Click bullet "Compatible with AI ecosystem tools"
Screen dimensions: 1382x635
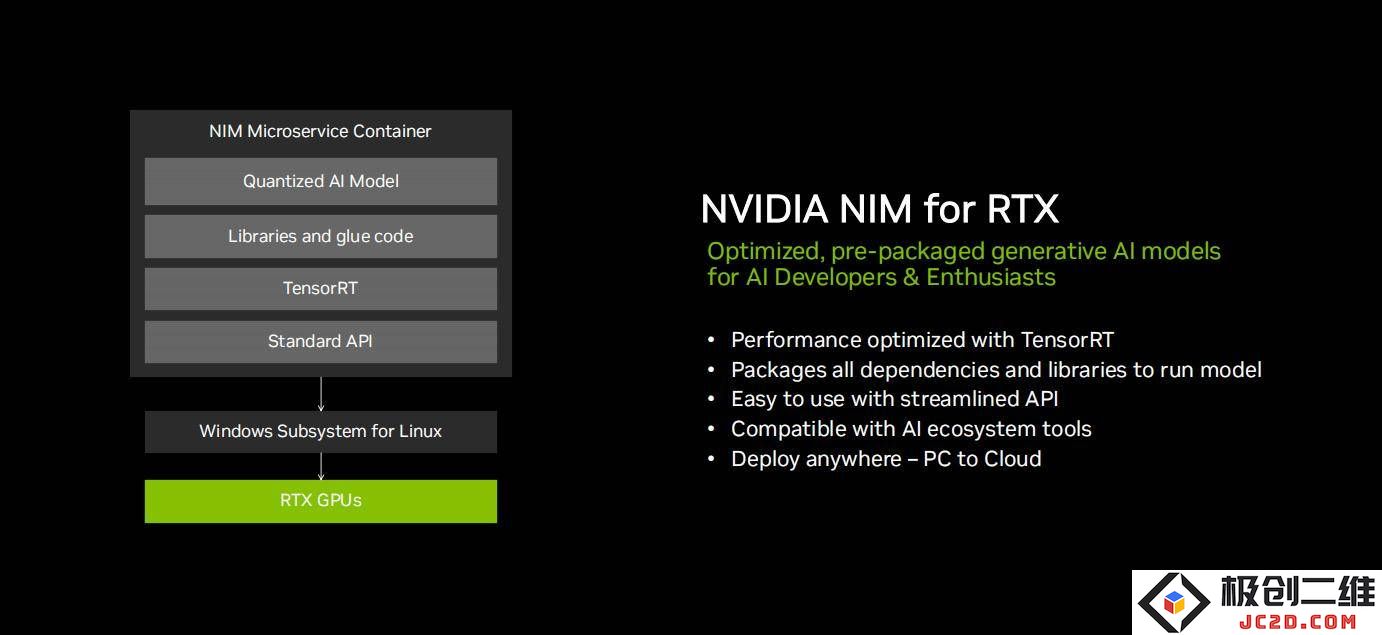[911, 429]
